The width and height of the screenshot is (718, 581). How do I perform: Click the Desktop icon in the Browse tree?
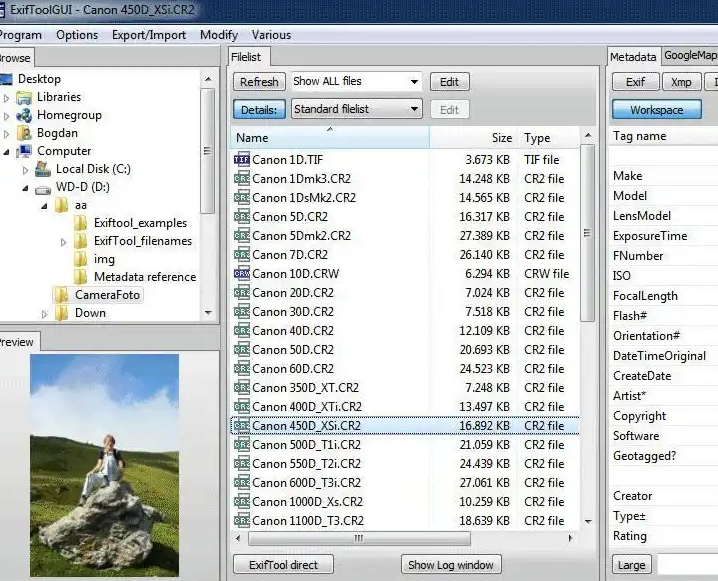6,79
